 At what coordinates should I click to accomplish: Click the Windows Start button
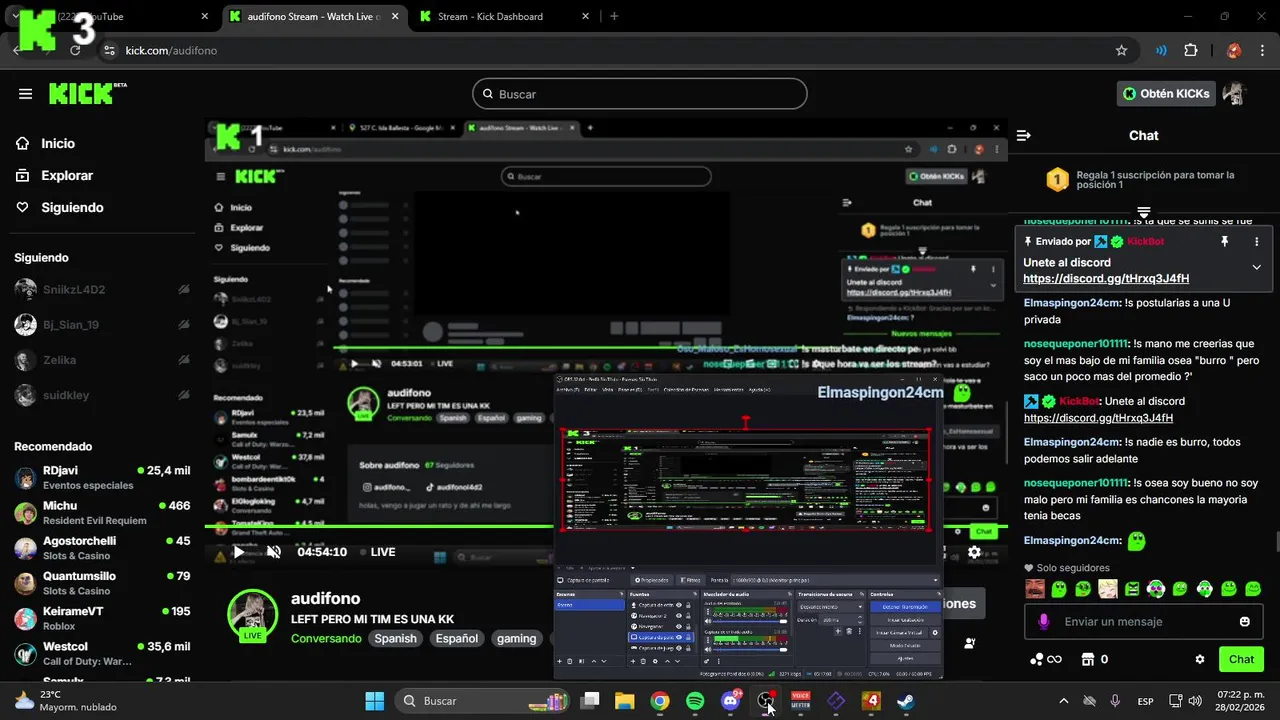375,701
